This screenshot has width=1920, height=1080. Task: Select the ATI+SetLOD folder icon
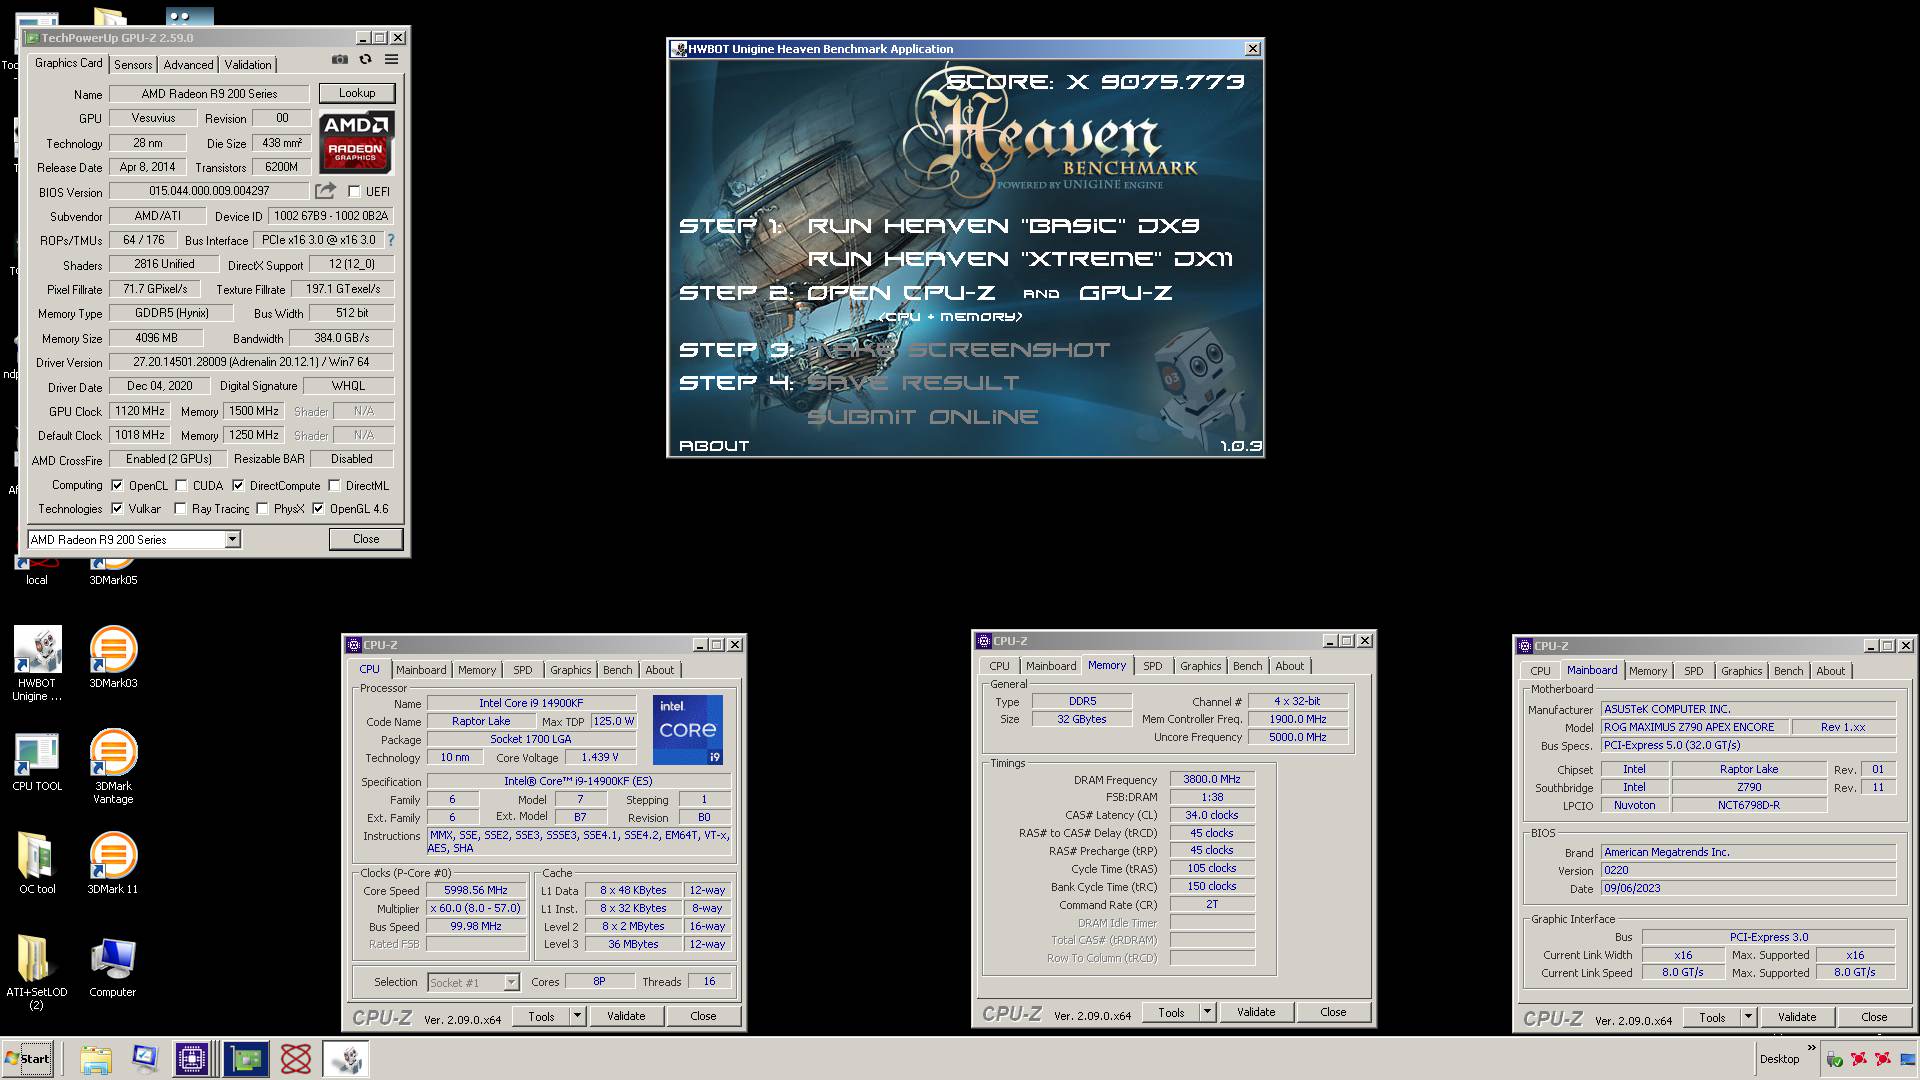tap(37, 972)
